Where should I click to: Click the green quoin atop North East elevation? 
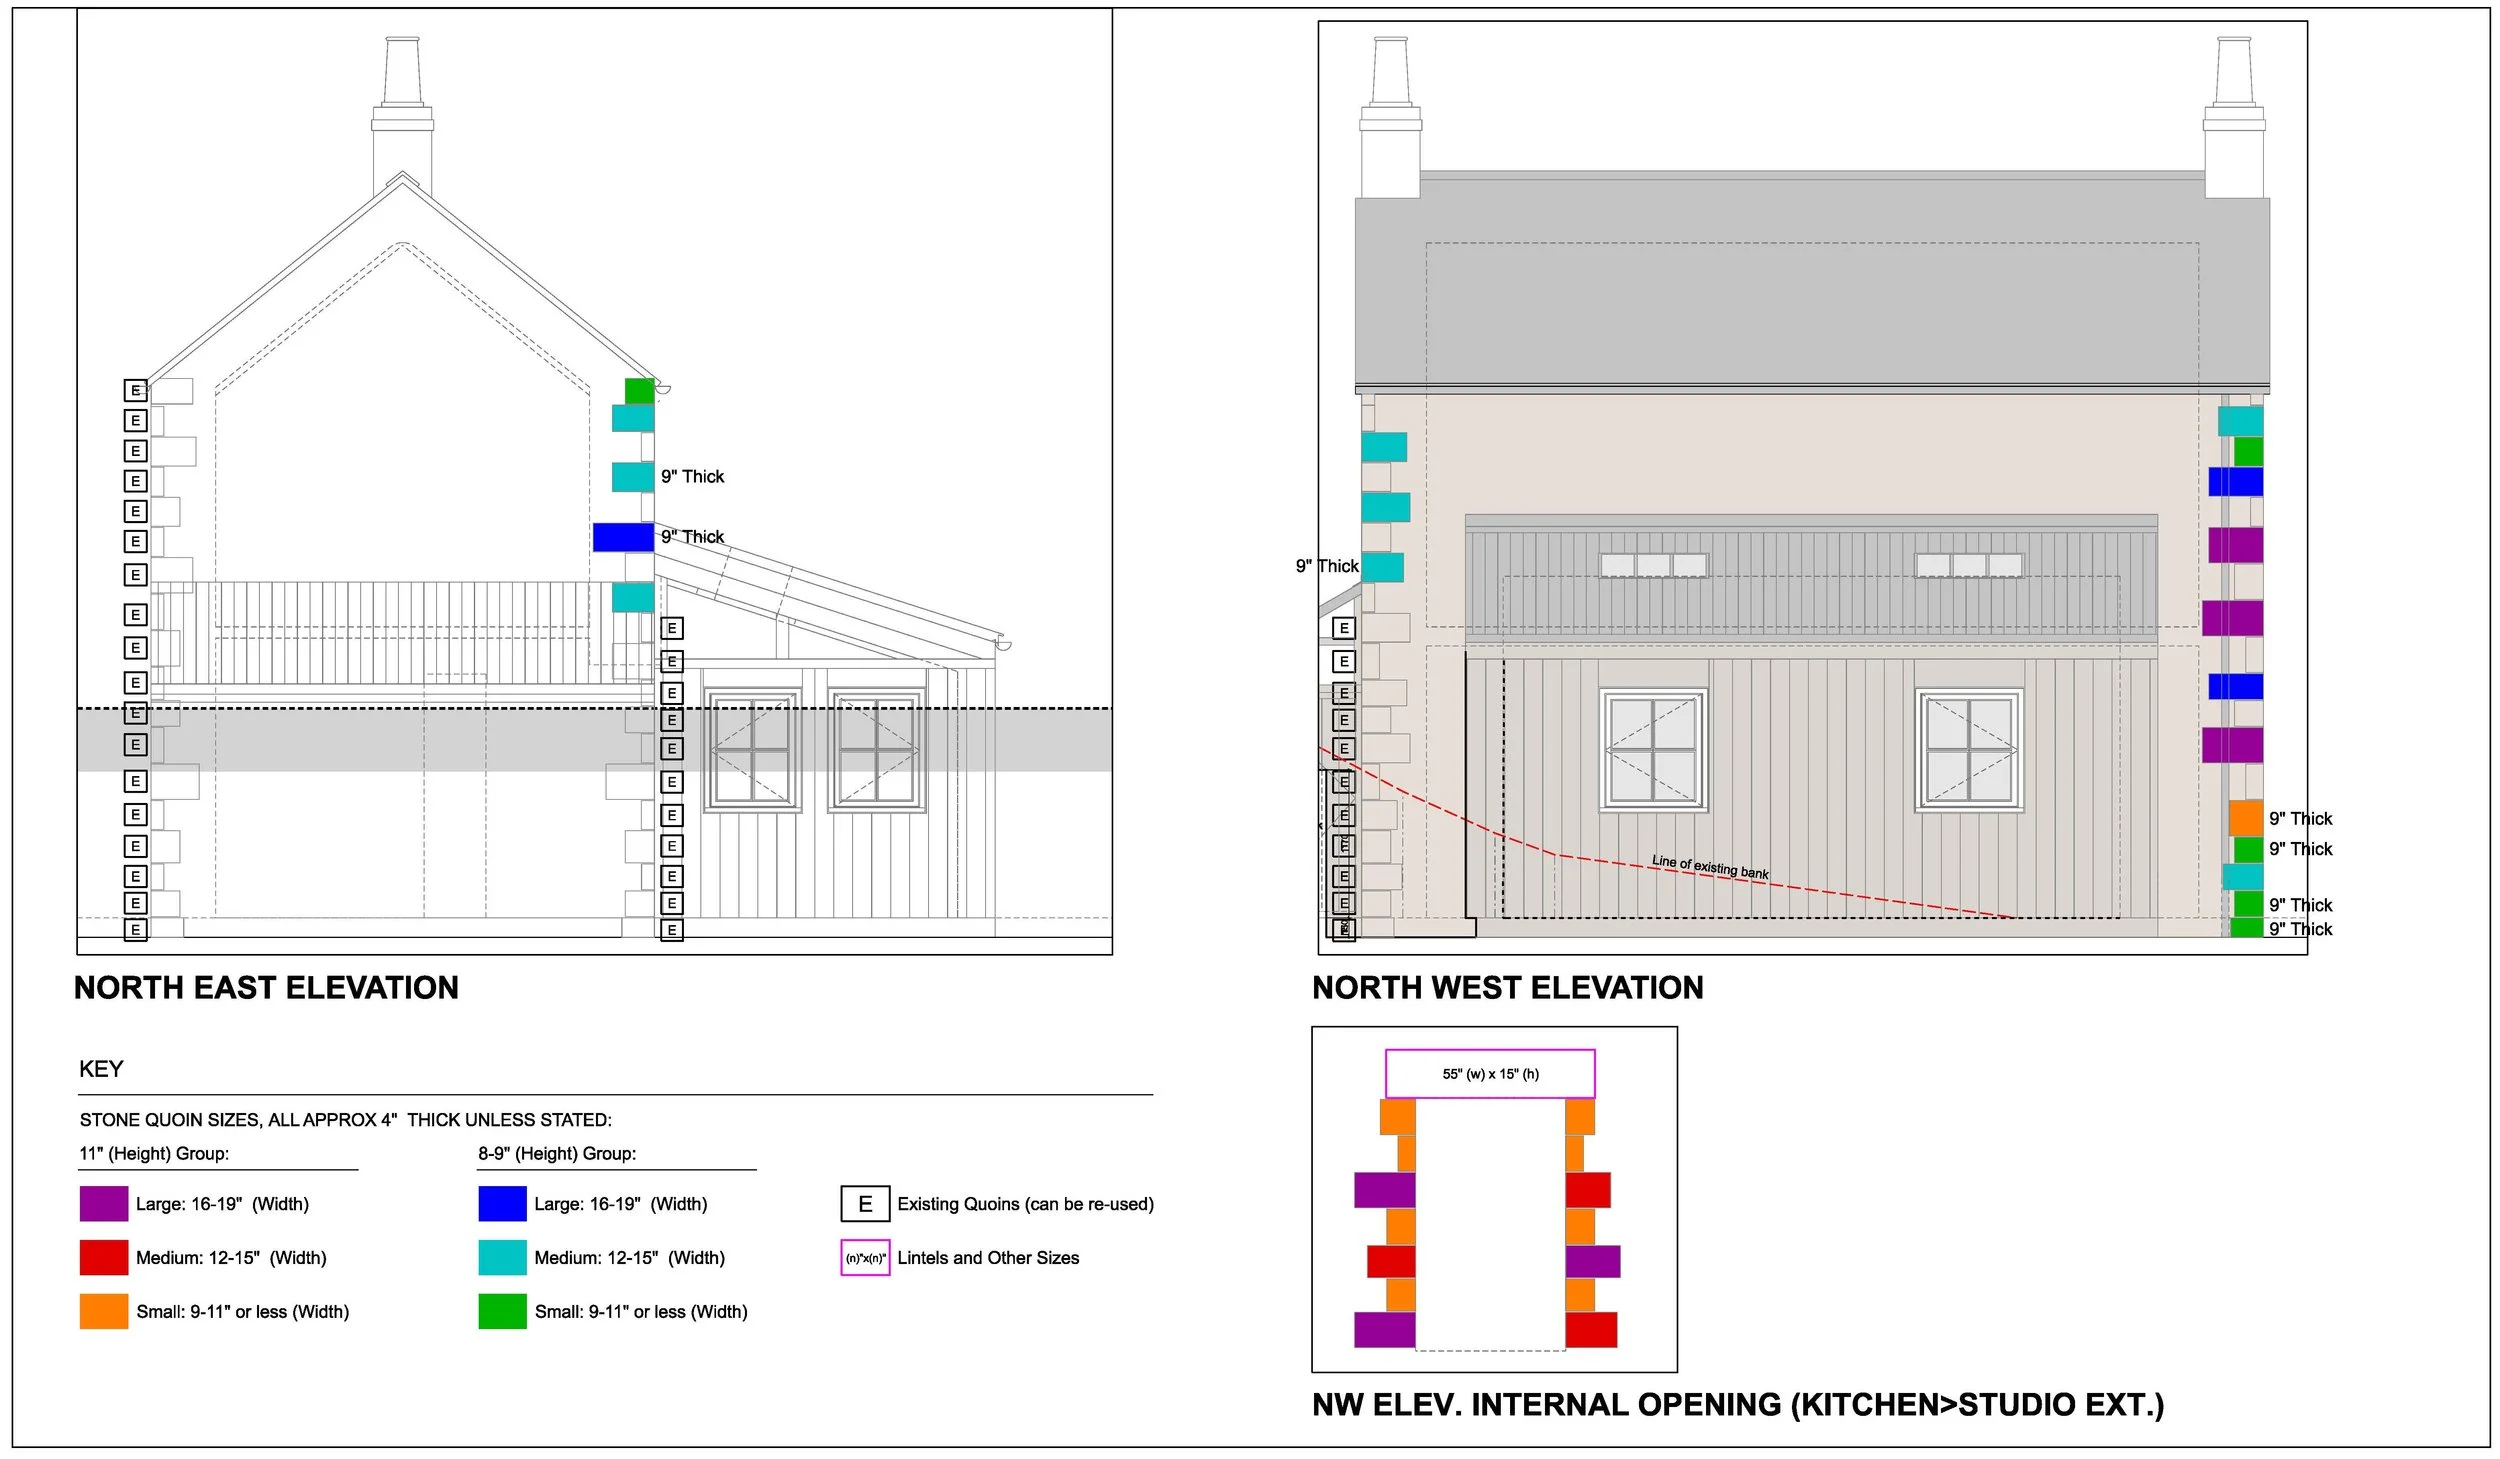(x=639, y=390)
